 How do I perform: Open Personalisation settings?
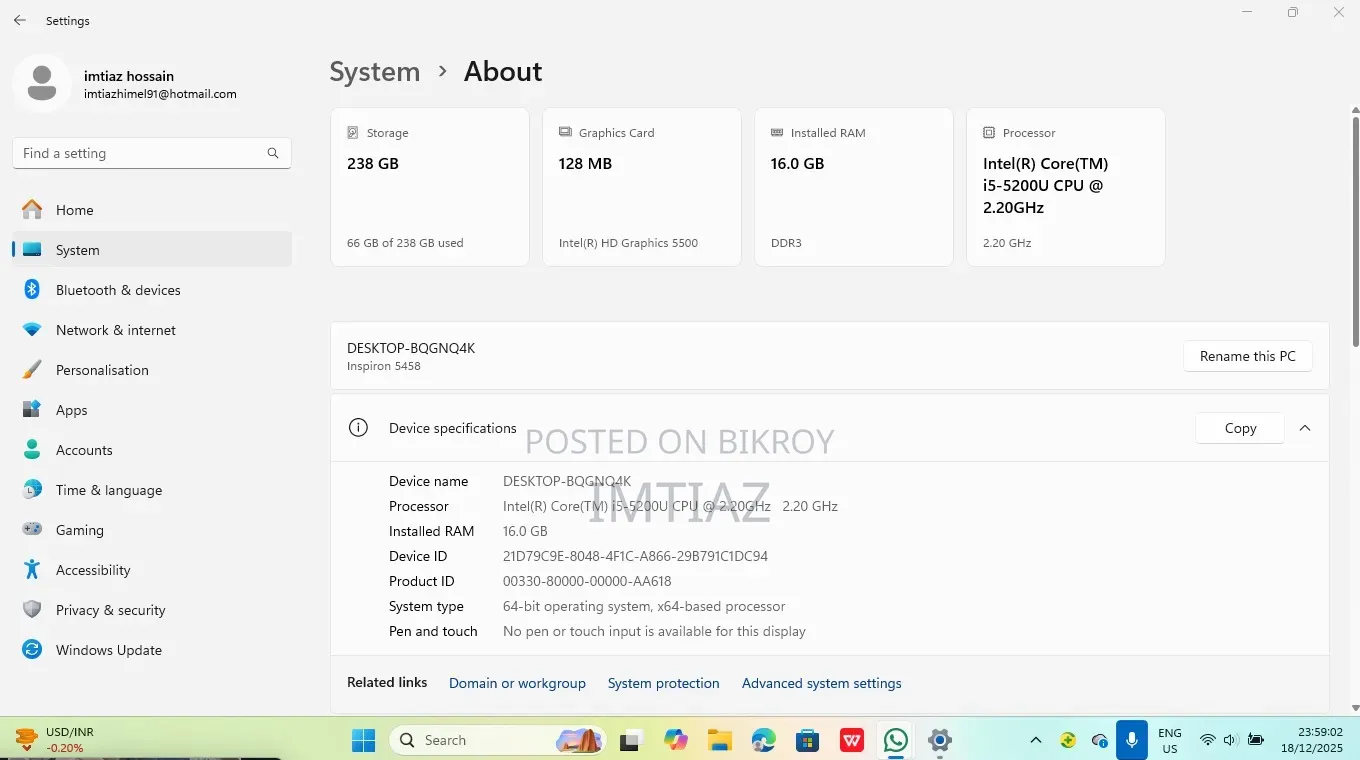(152, 370)
